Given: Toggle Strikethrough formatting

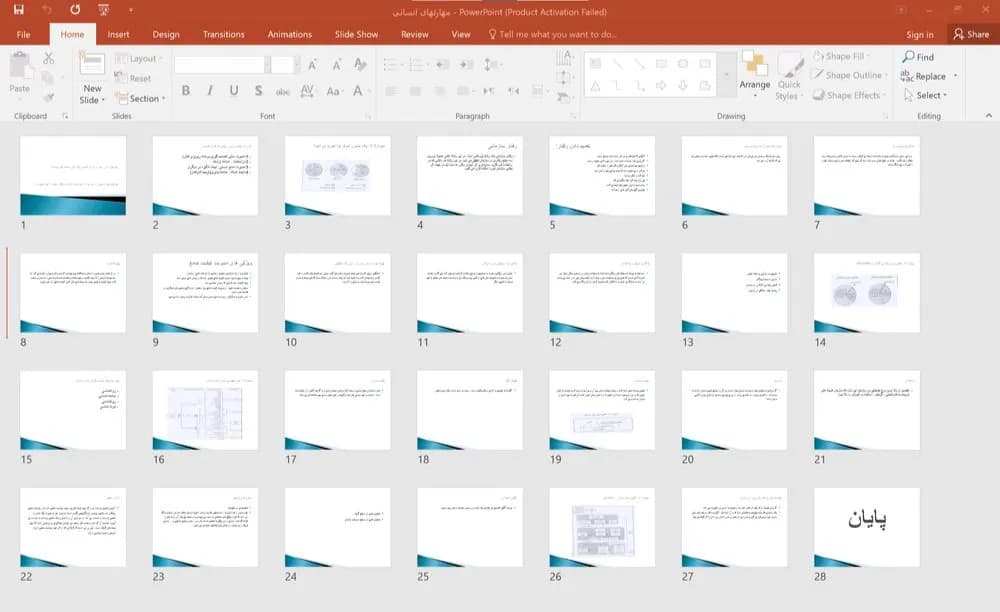Looking at the screenshot, I should tap(283, 91).
